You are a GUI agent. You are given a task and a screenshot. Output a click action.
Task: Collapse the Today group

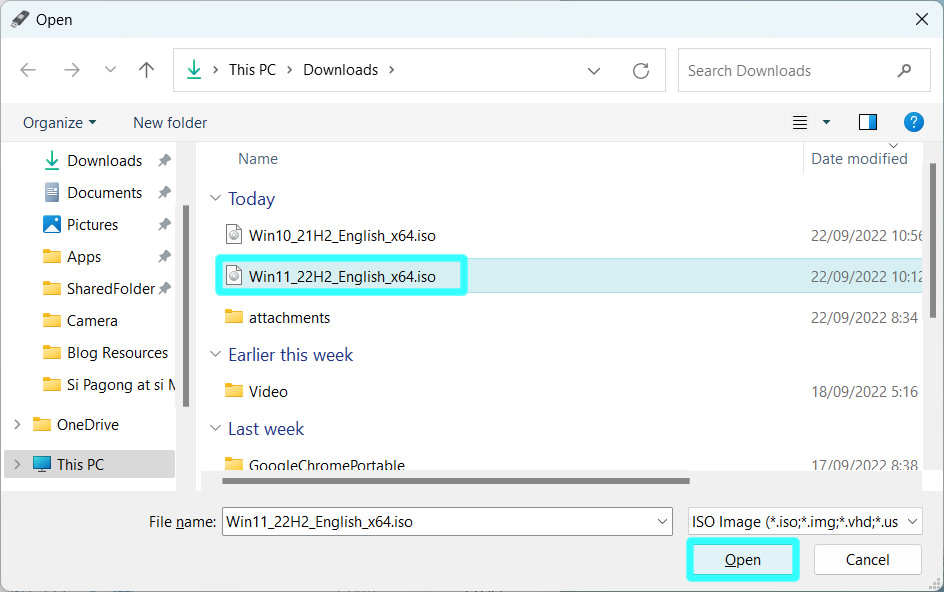(215, 198)
